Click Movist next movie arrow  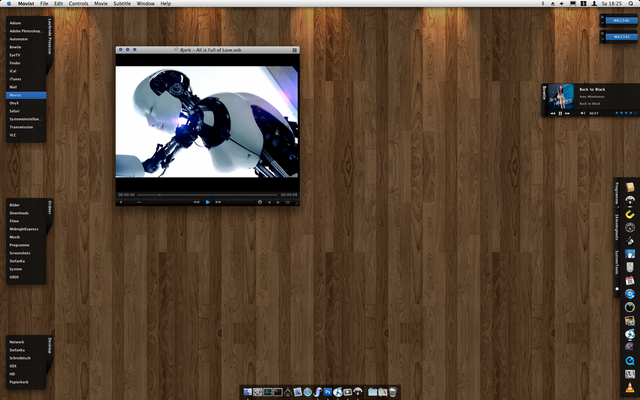[x=278, y=202]
